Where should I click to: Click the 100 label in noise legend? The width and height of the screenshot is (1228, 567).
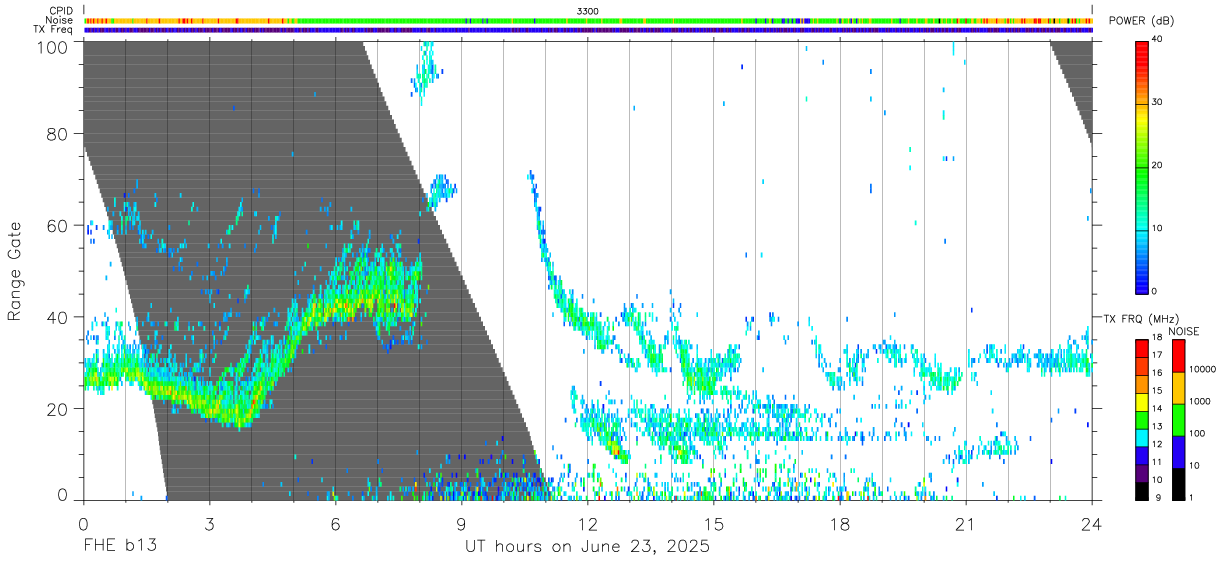pos(1195,434)
